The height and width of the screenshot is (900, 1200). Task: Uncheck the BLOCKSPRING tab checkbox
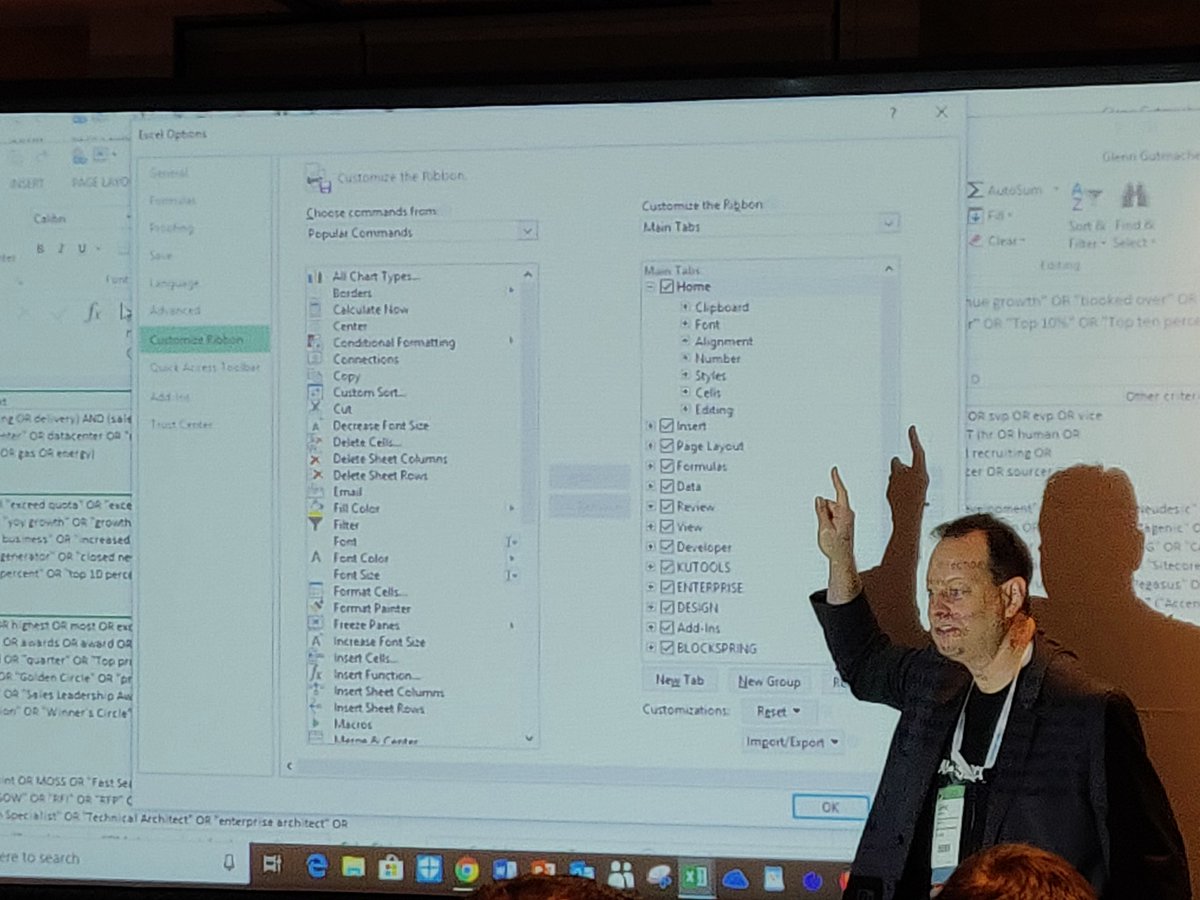pos(667,648)
